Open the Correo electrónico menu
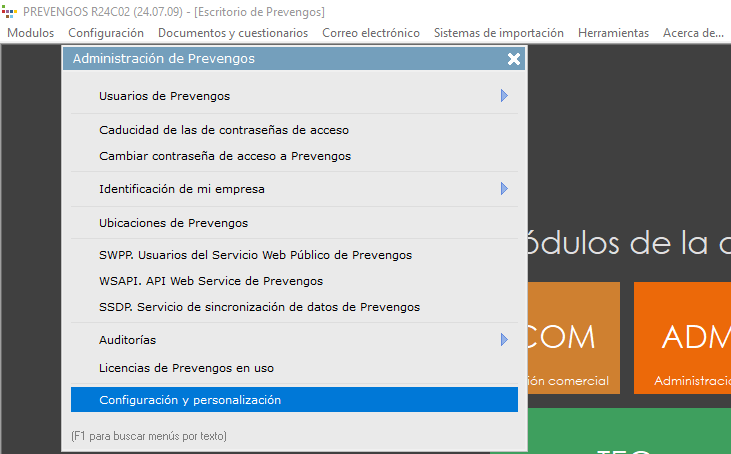731x454 pixels. [371, 33]
